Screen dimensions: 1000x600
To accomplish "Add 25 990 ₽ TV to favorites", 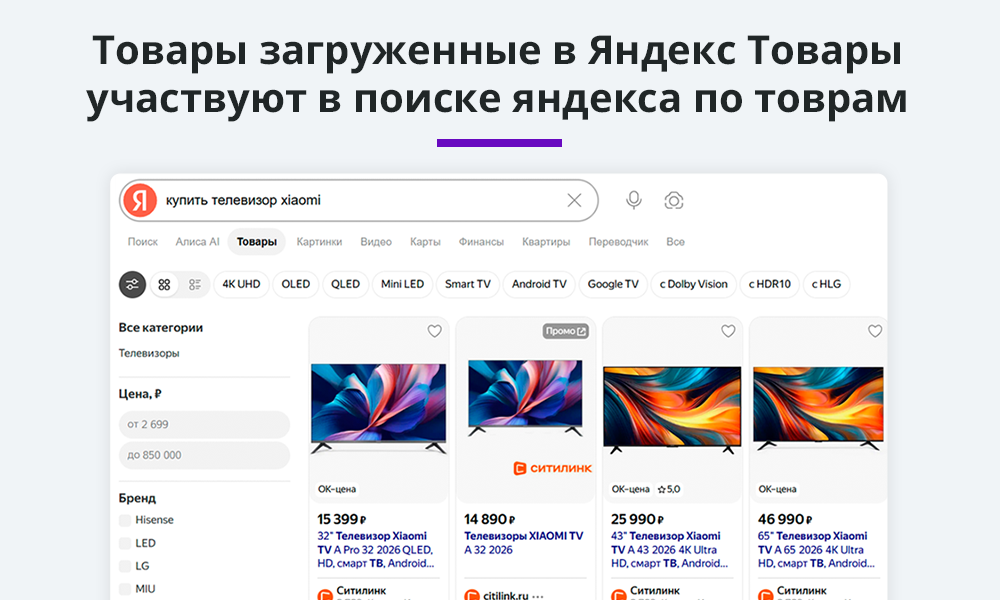I will [x=728, y=331].
